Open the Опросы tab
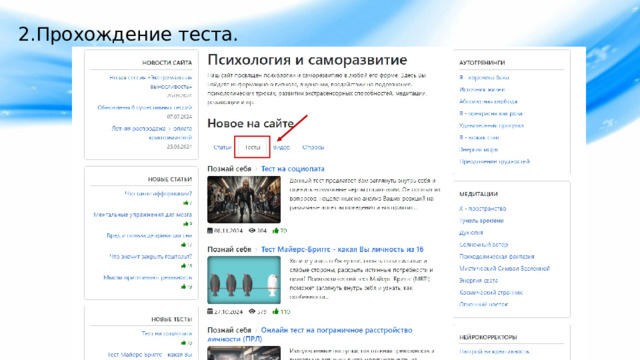 (x=313, y=147)
